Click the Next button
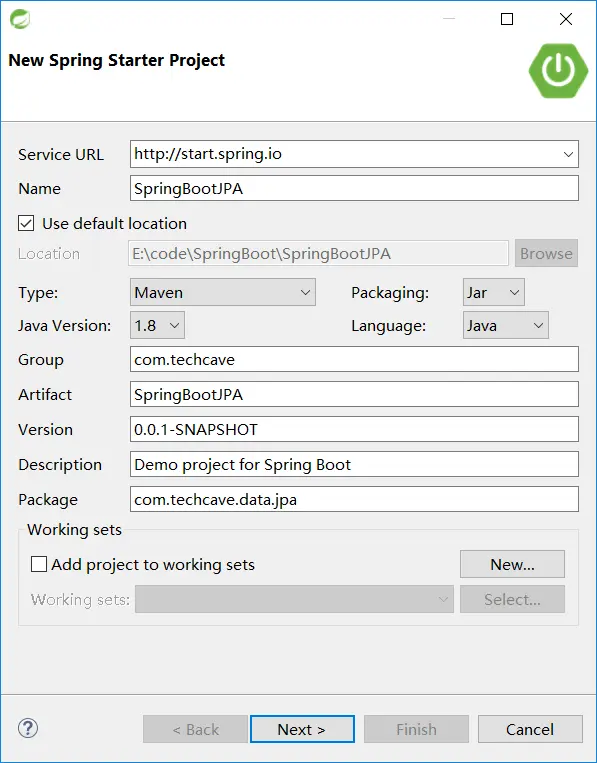Screen dimensions: 597x763 tap(302, 729)
